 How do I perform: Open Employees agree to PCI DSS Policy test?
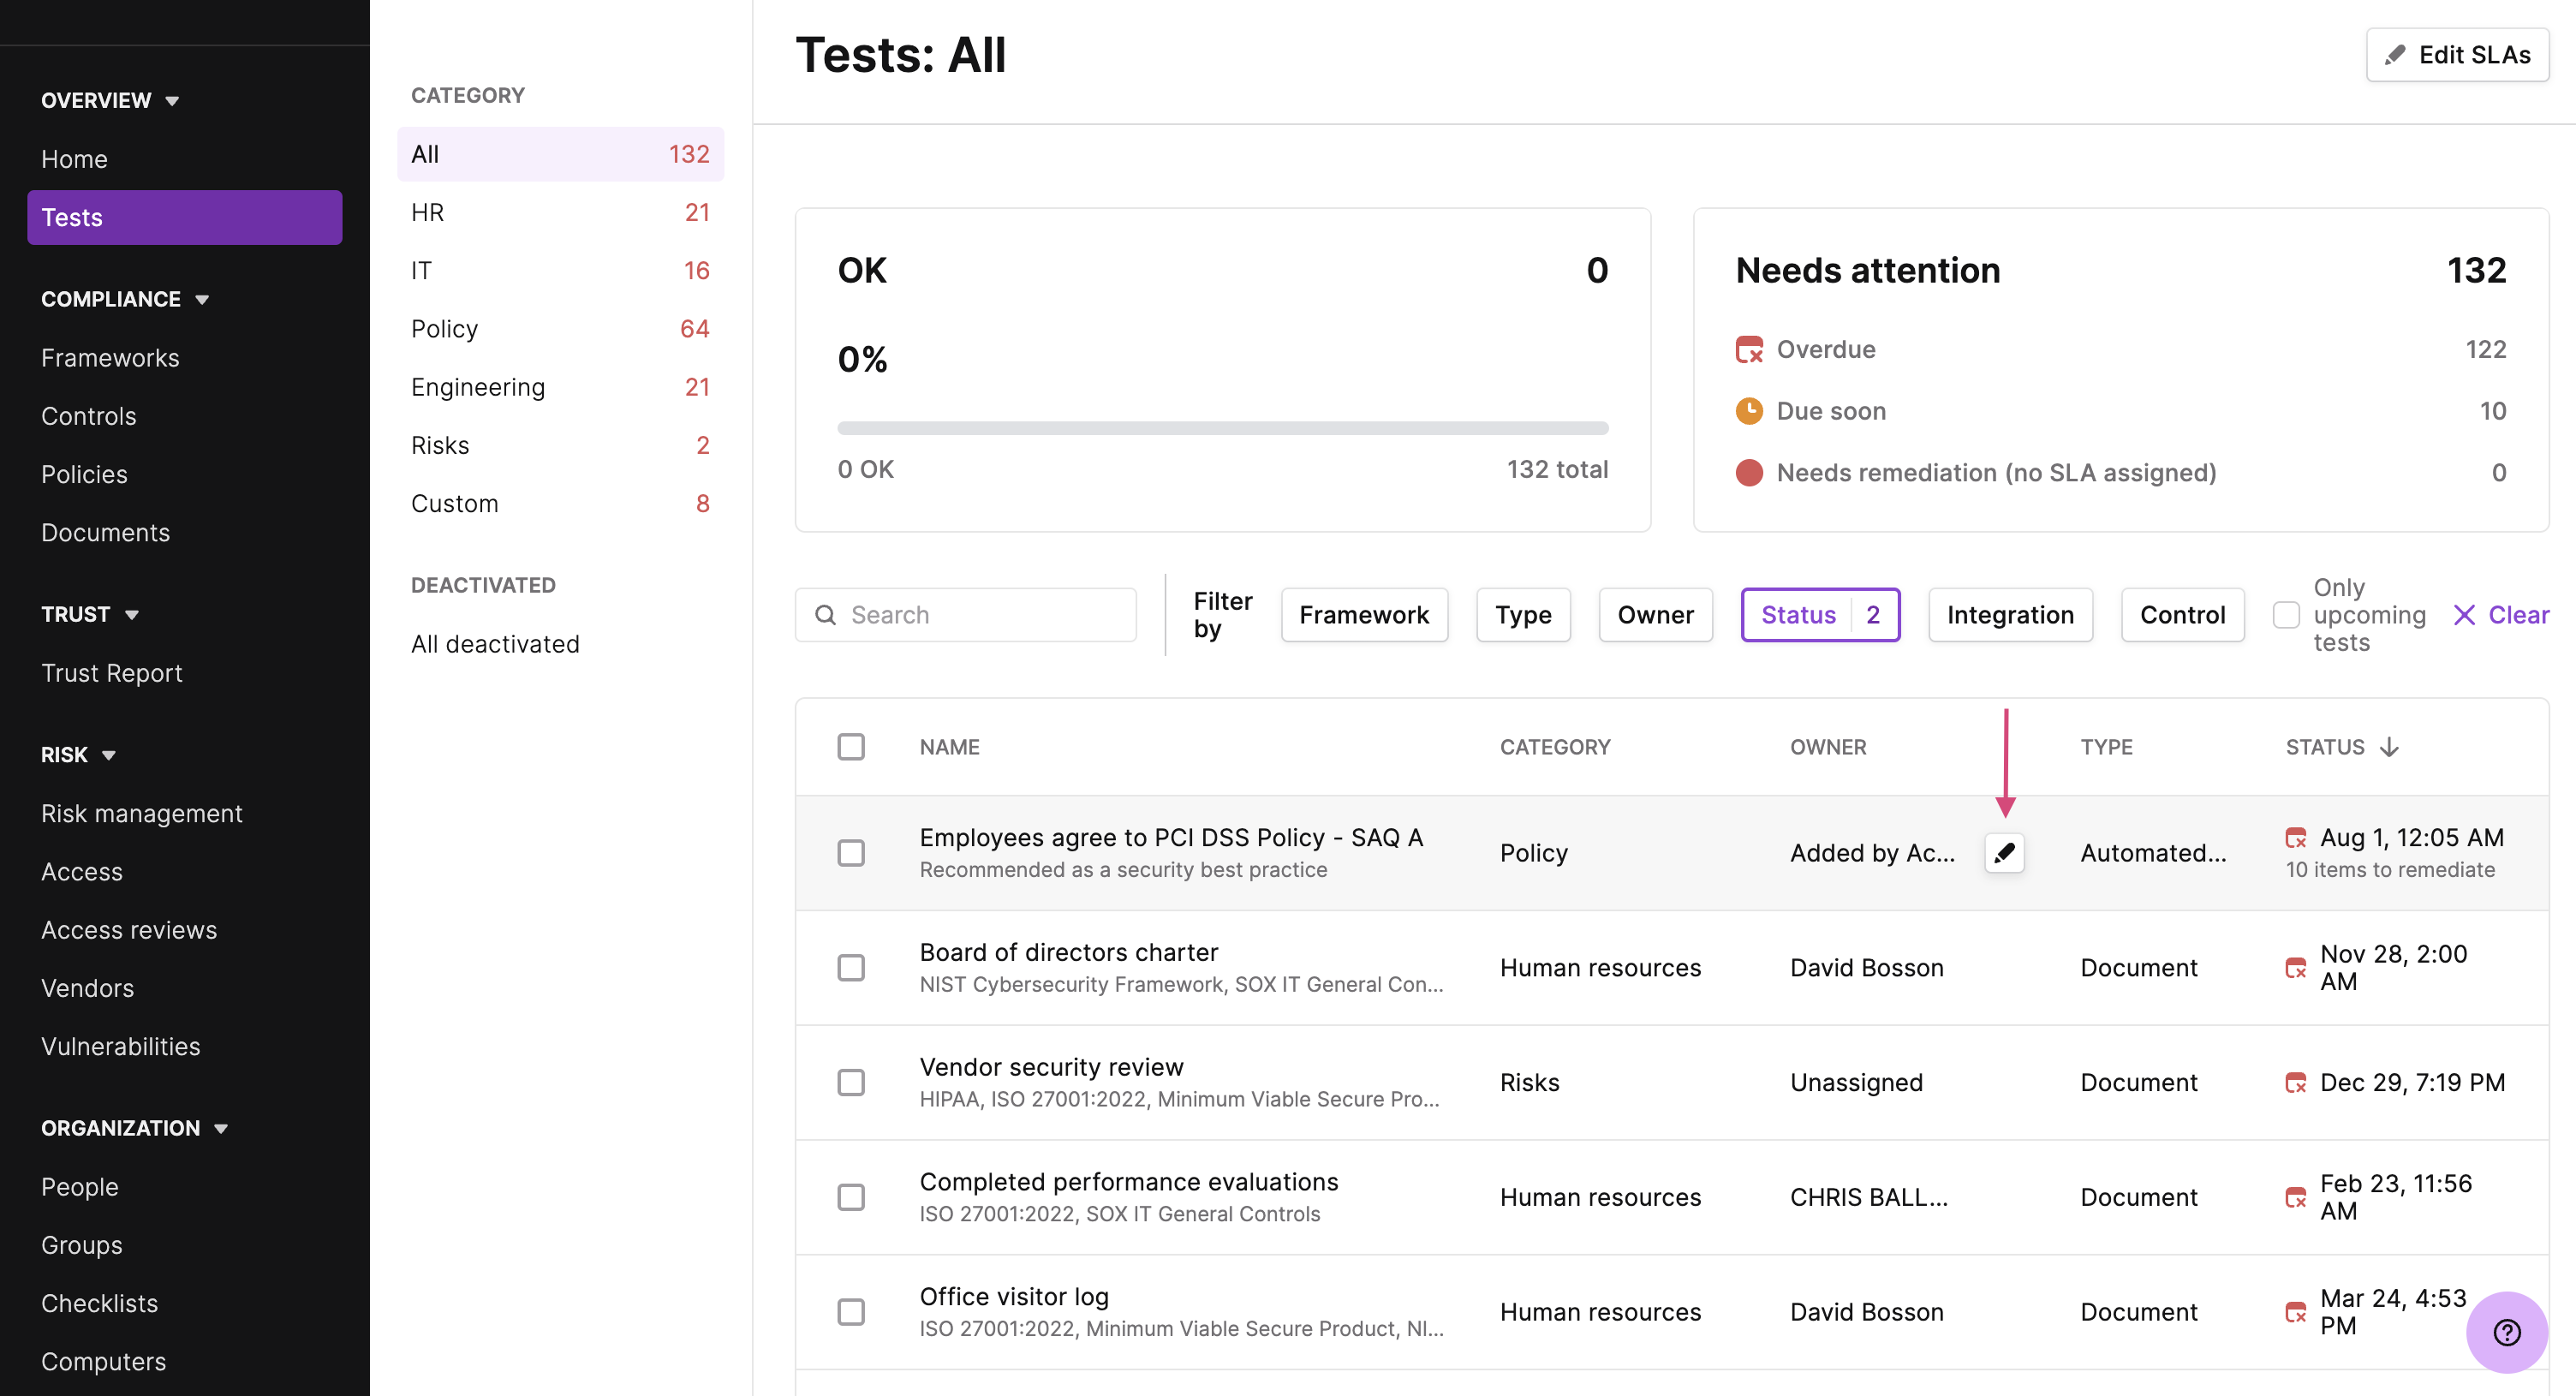point(1171,837)
